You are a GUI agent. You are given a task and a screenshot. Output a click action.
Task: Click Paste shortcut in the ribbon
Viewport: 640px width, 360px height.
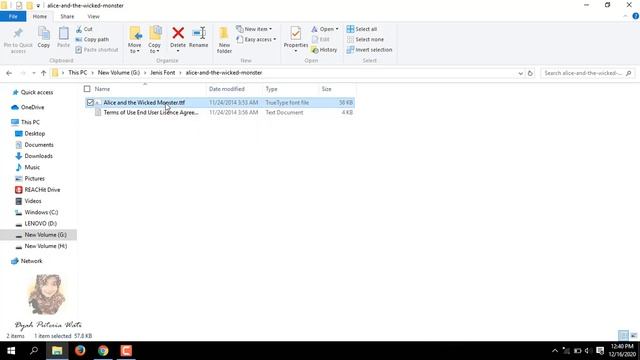point(97,49)
